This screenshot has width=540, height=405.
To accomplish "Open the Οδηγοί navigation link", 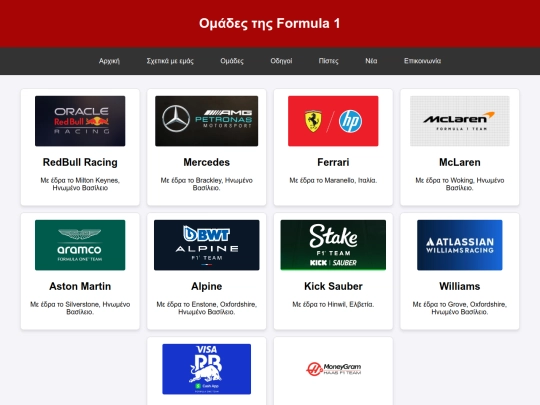I will pos(281,61).
